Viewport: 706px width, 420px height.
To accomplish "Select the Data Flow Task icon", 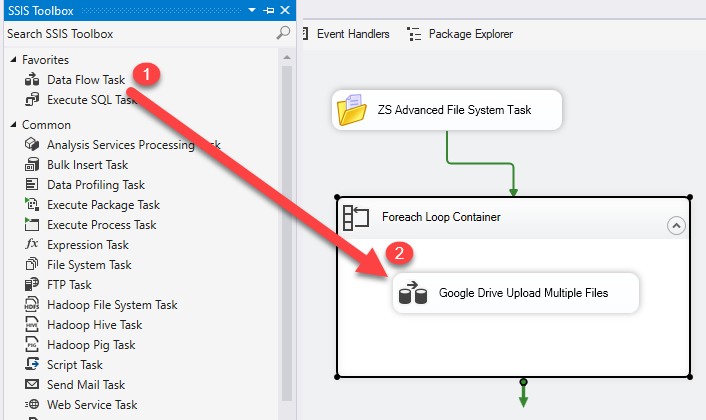I will coord(31,79).
